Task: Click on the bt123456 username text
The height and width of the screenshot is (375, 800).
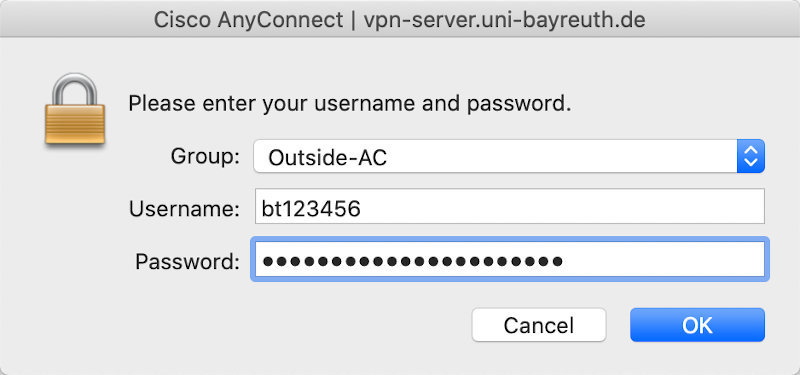Action: pyautogui.click(x=311, y=208)
